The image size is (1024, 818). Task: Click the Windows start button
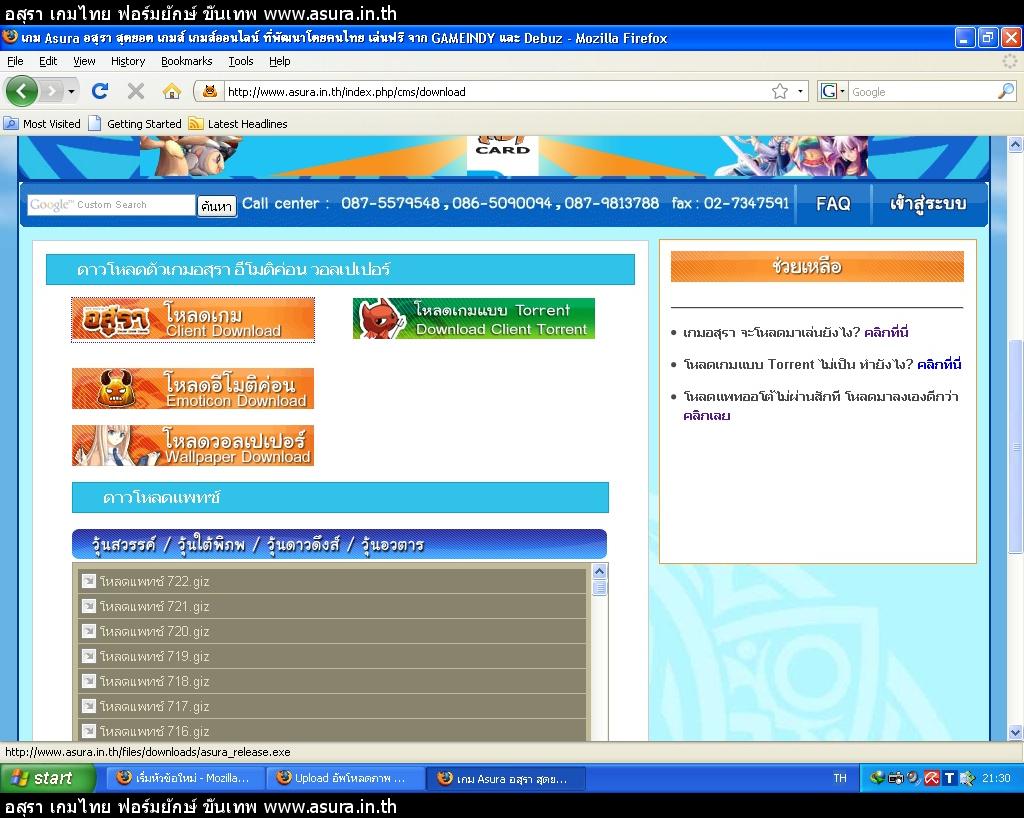(x=48, y=778)
